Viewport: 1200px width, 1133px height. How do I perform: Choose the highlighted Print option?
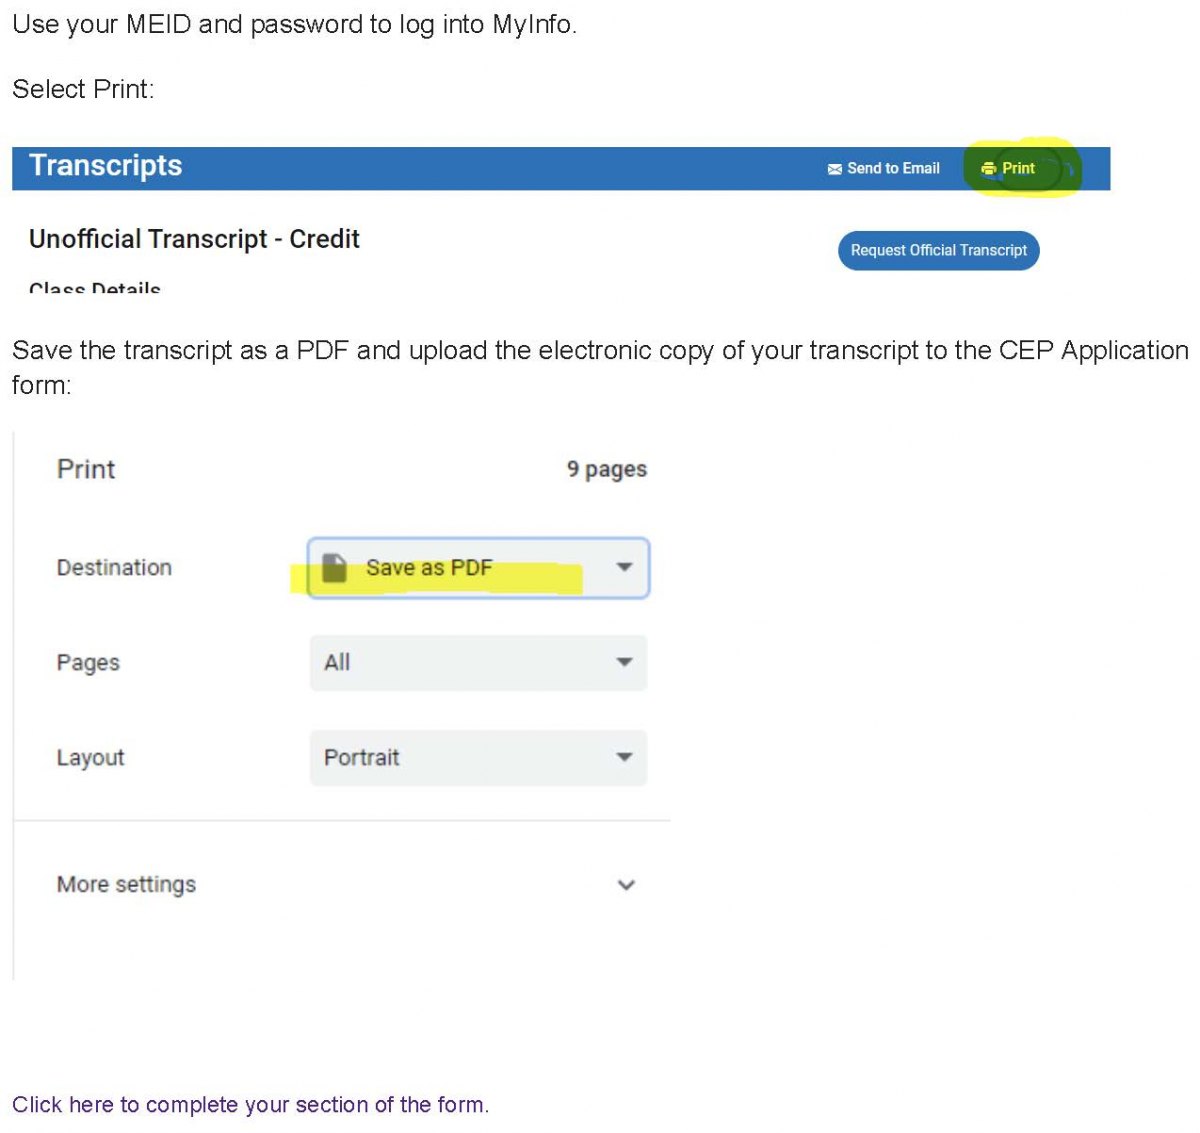click(x=1009, y=169)
